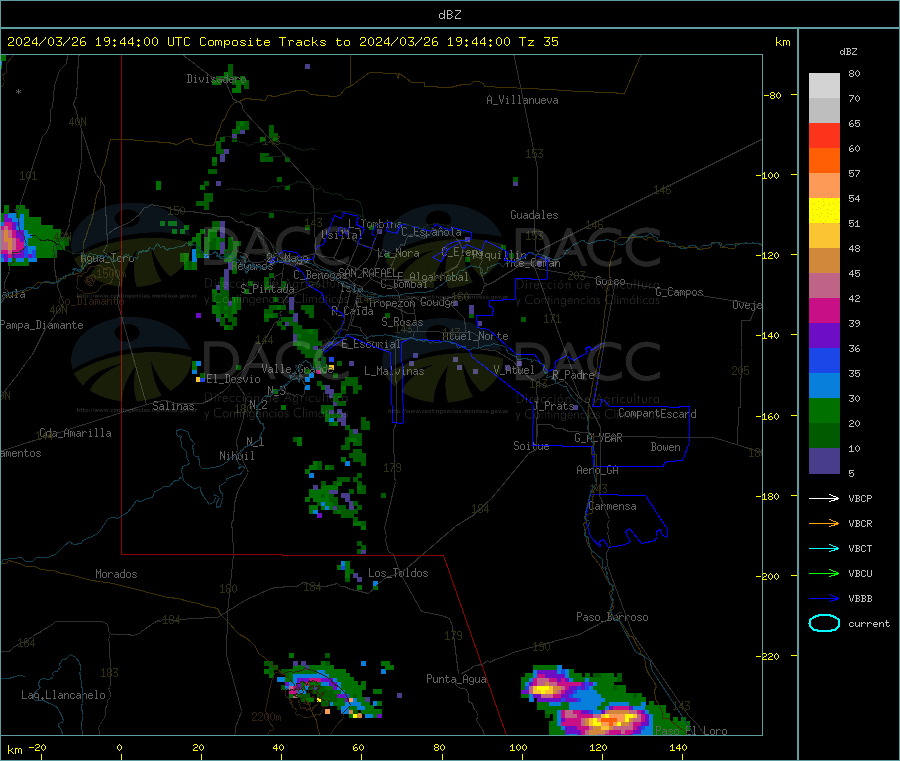Click the 140 tick on horizontal axis
The image size is (900, 761).
(678, 747)
